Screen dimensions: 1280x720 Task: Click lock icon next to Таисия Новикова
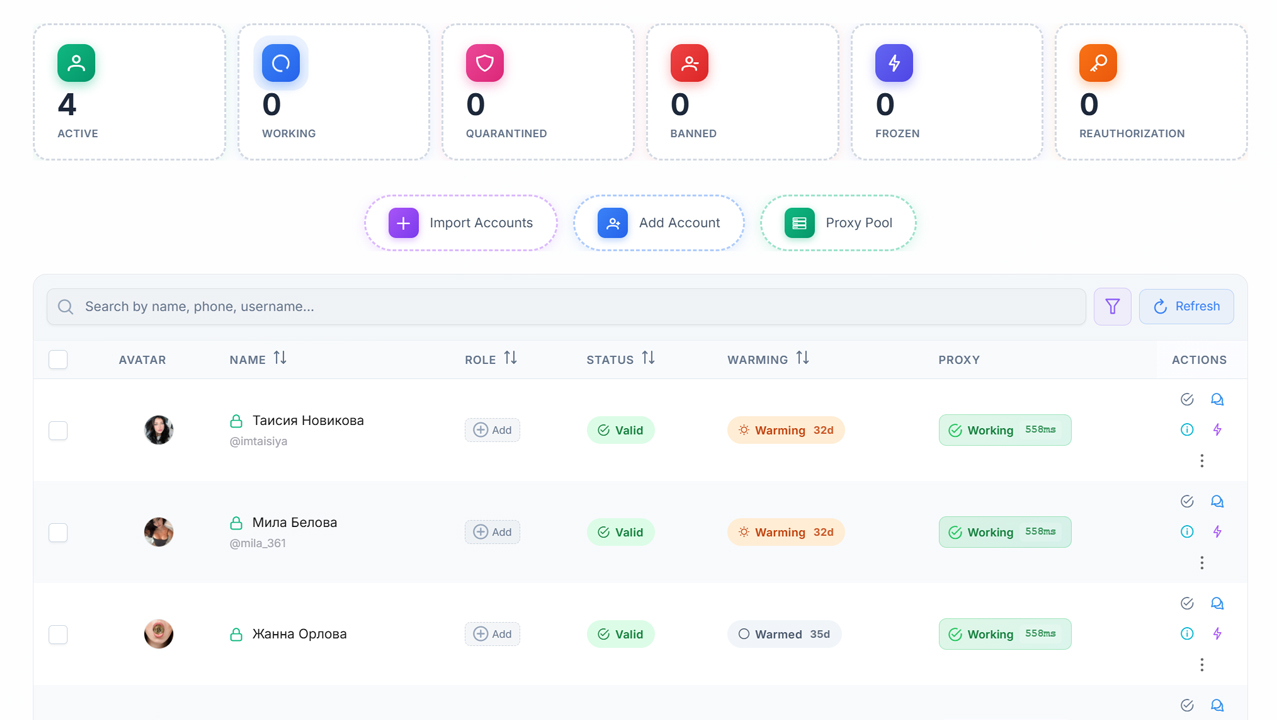click(236, 421)
